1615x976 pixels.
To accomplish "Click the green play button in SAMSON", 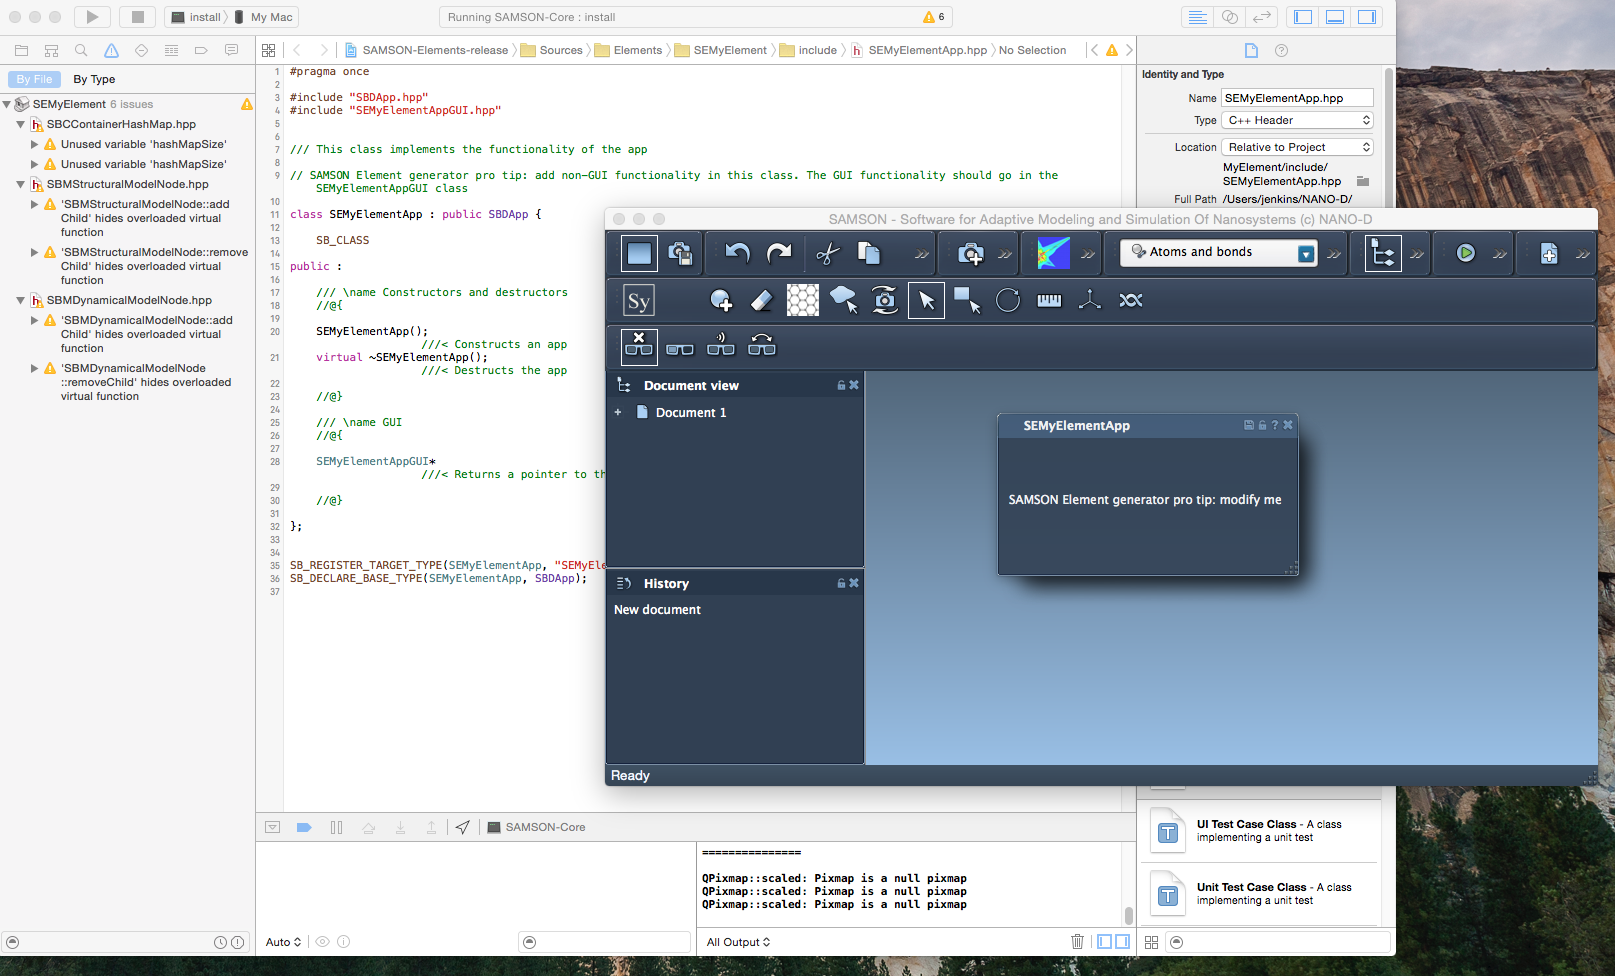I will (x=1468, y=252).
